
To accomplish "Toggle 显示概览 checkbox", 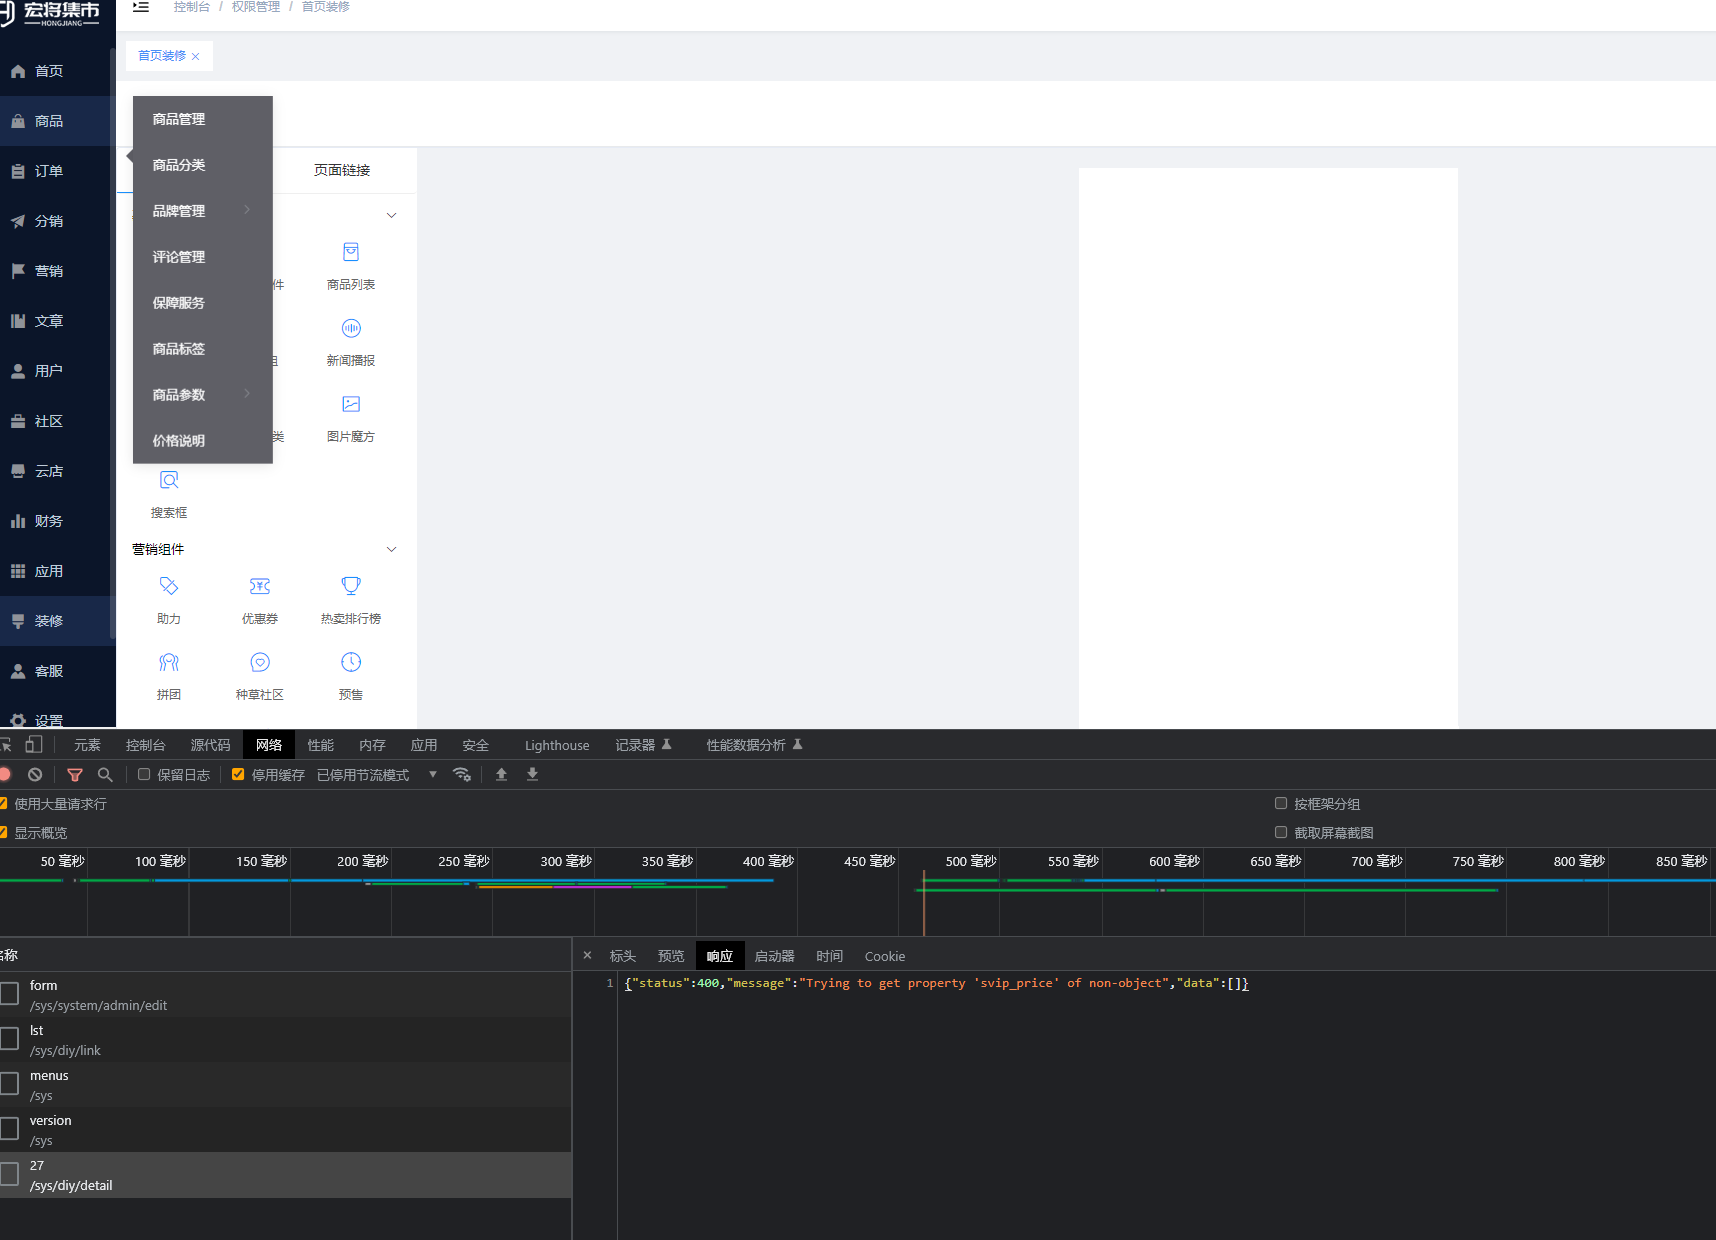I will [3, 832].
